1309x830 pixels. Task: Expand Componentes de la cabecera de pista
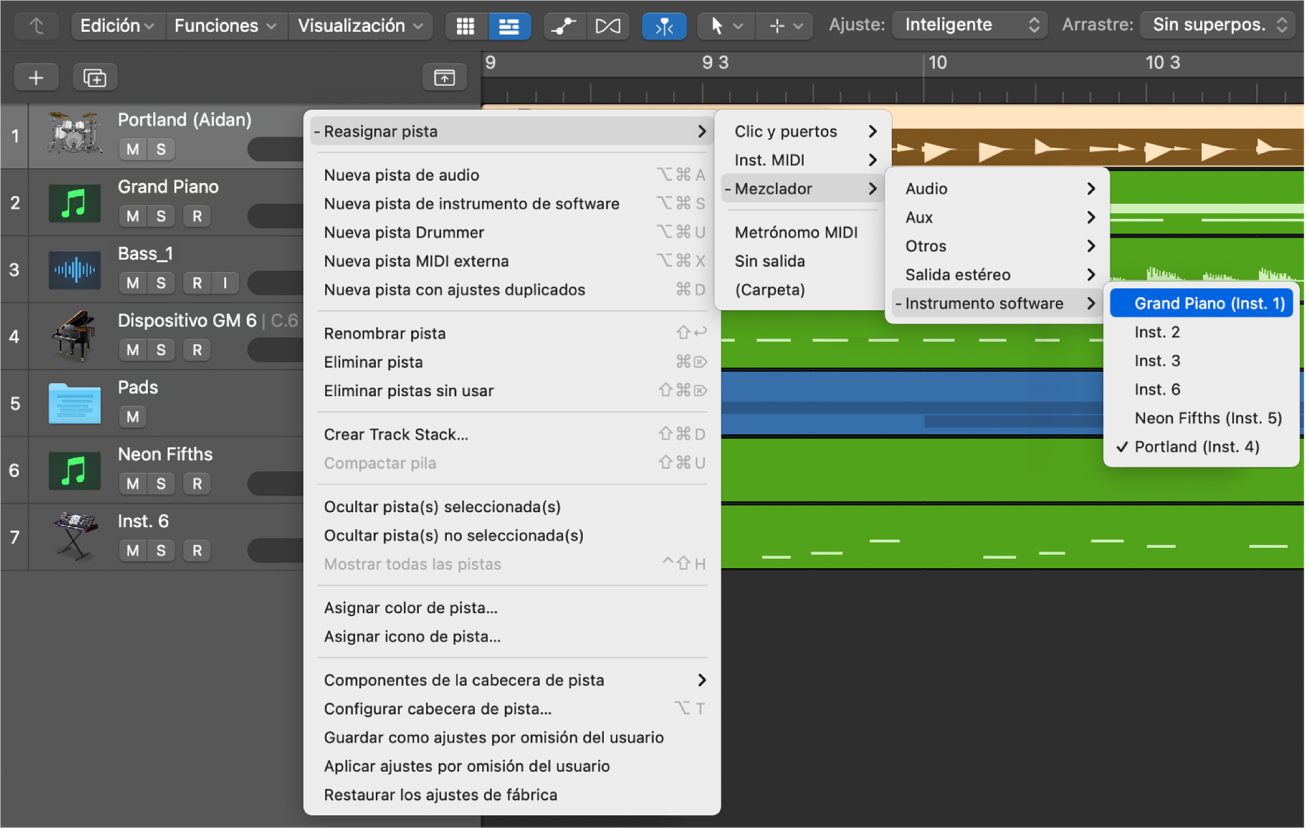(512, 681)
